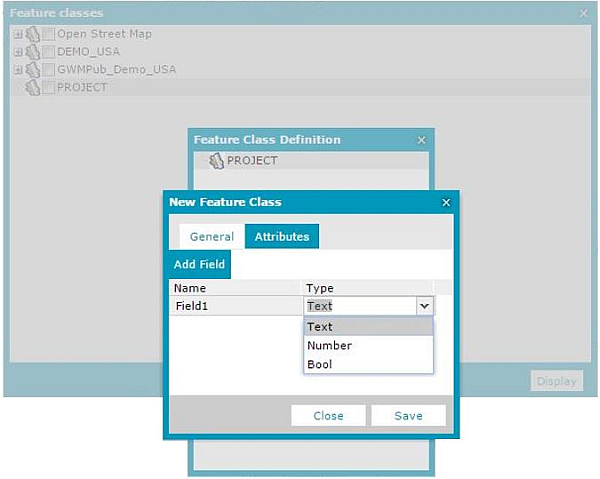
Task: Select the DEMO_USA label
Action: [88, 52]
